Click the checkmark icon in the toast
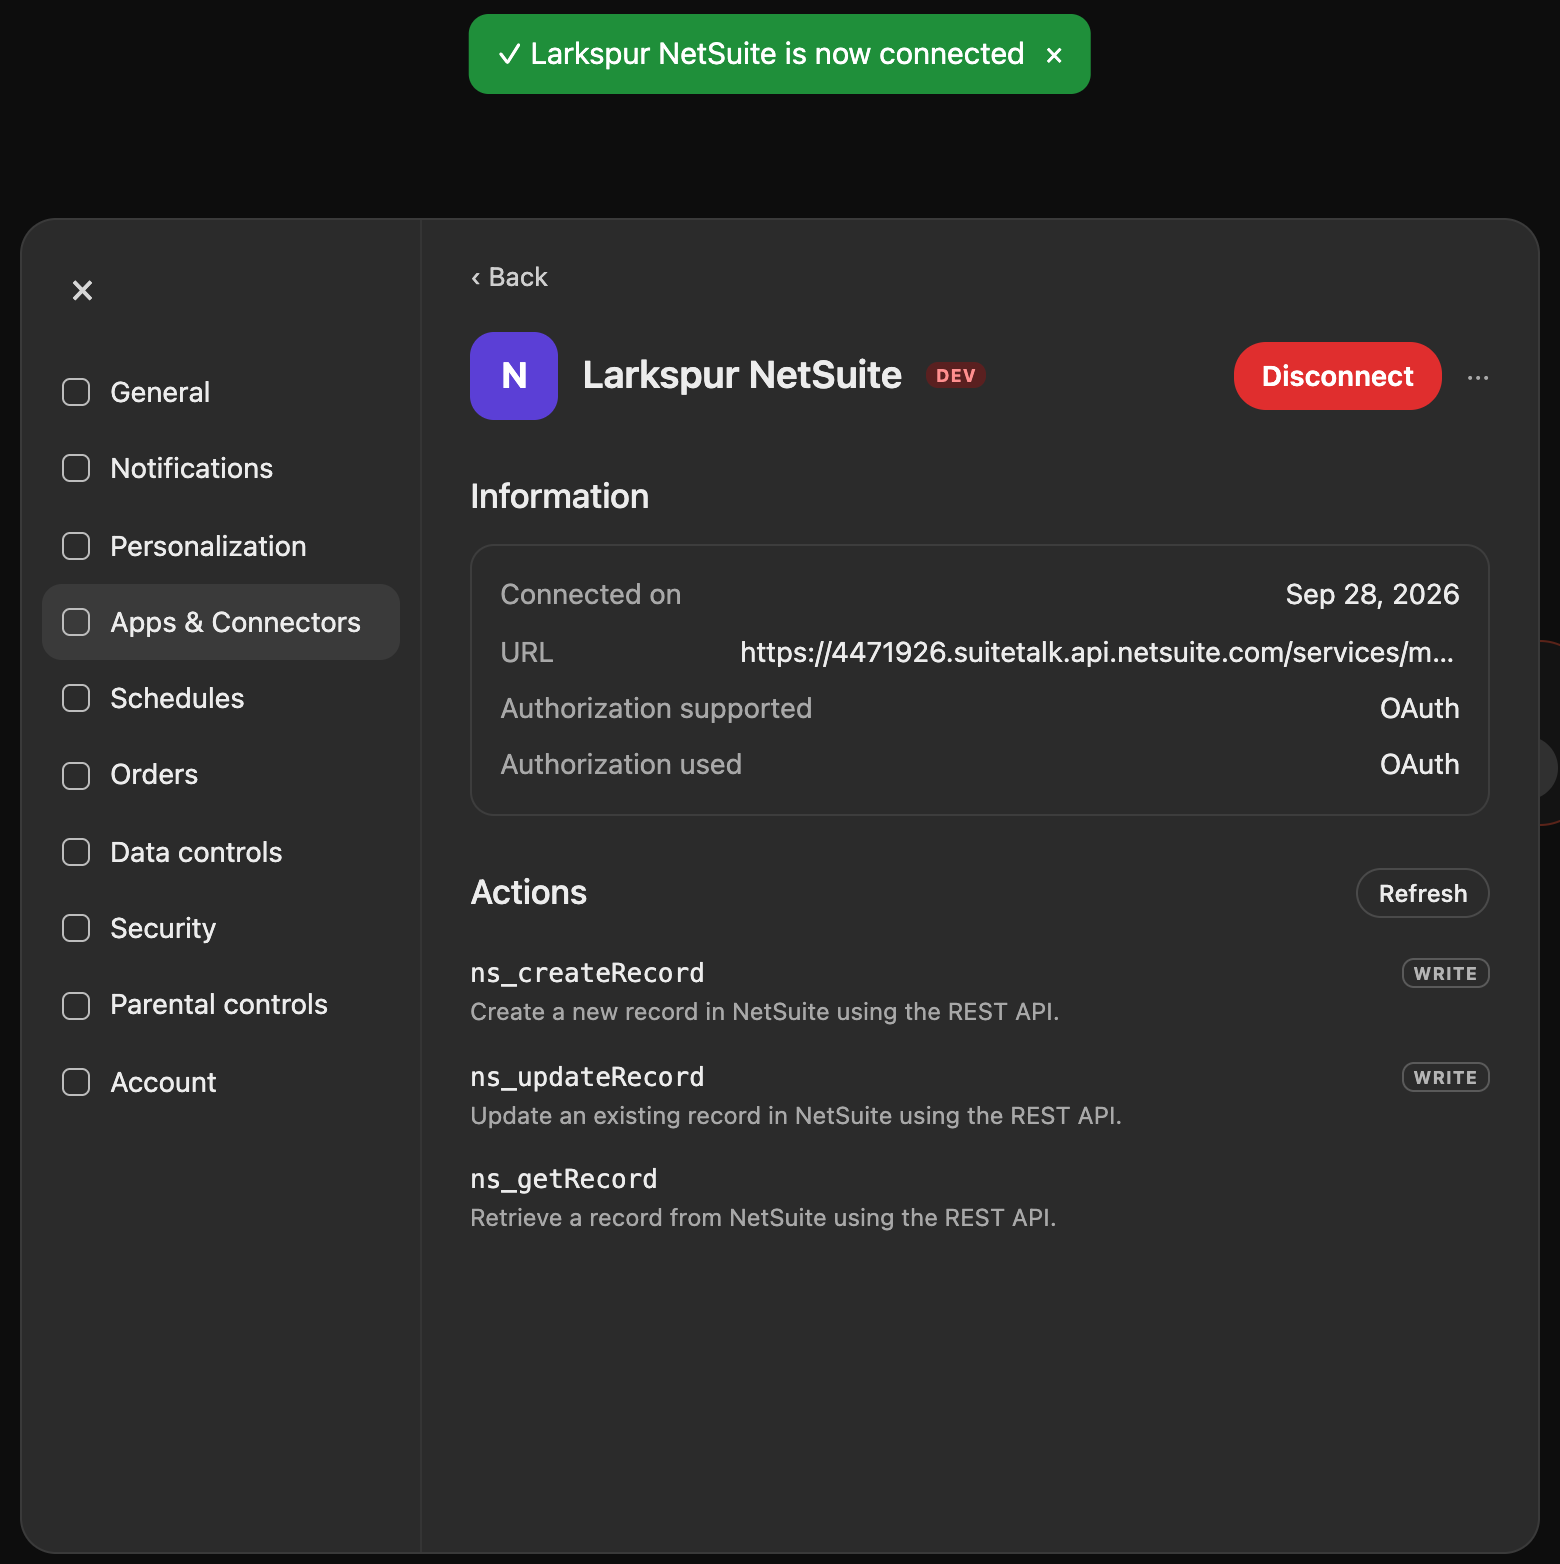 [x=509, y=54]
